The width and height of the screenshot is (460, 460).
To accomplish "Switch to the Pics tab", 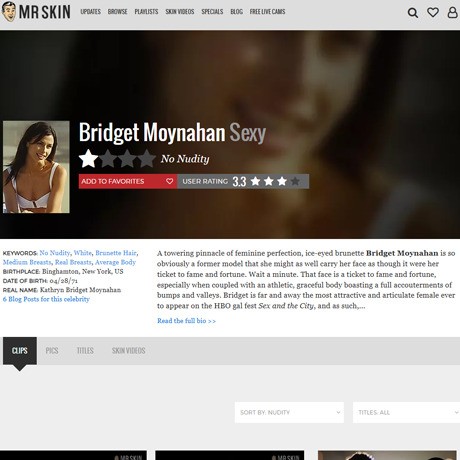I will (x=52, y=351).
